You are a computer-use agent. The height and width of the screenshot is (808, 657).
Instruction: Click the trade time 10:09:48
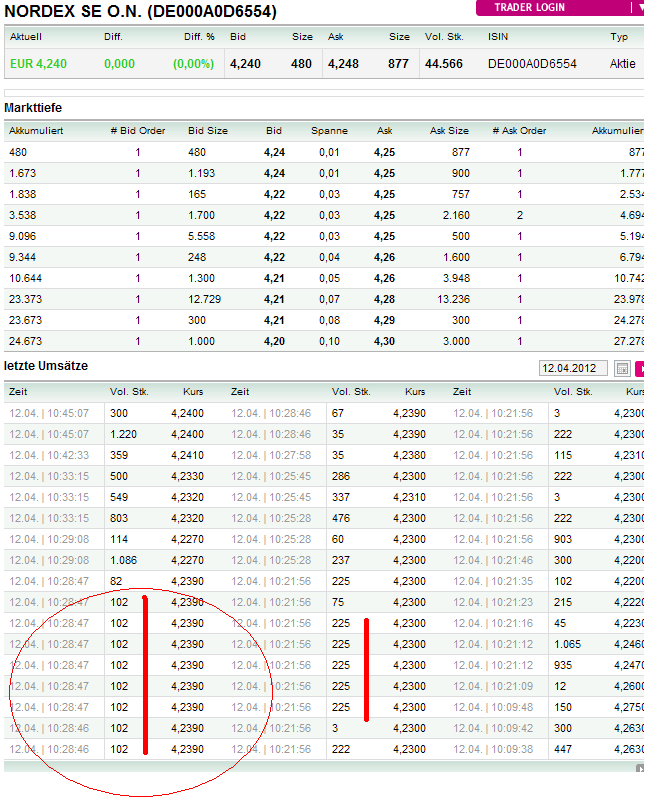pyautogui.click(x=512, y=708)
